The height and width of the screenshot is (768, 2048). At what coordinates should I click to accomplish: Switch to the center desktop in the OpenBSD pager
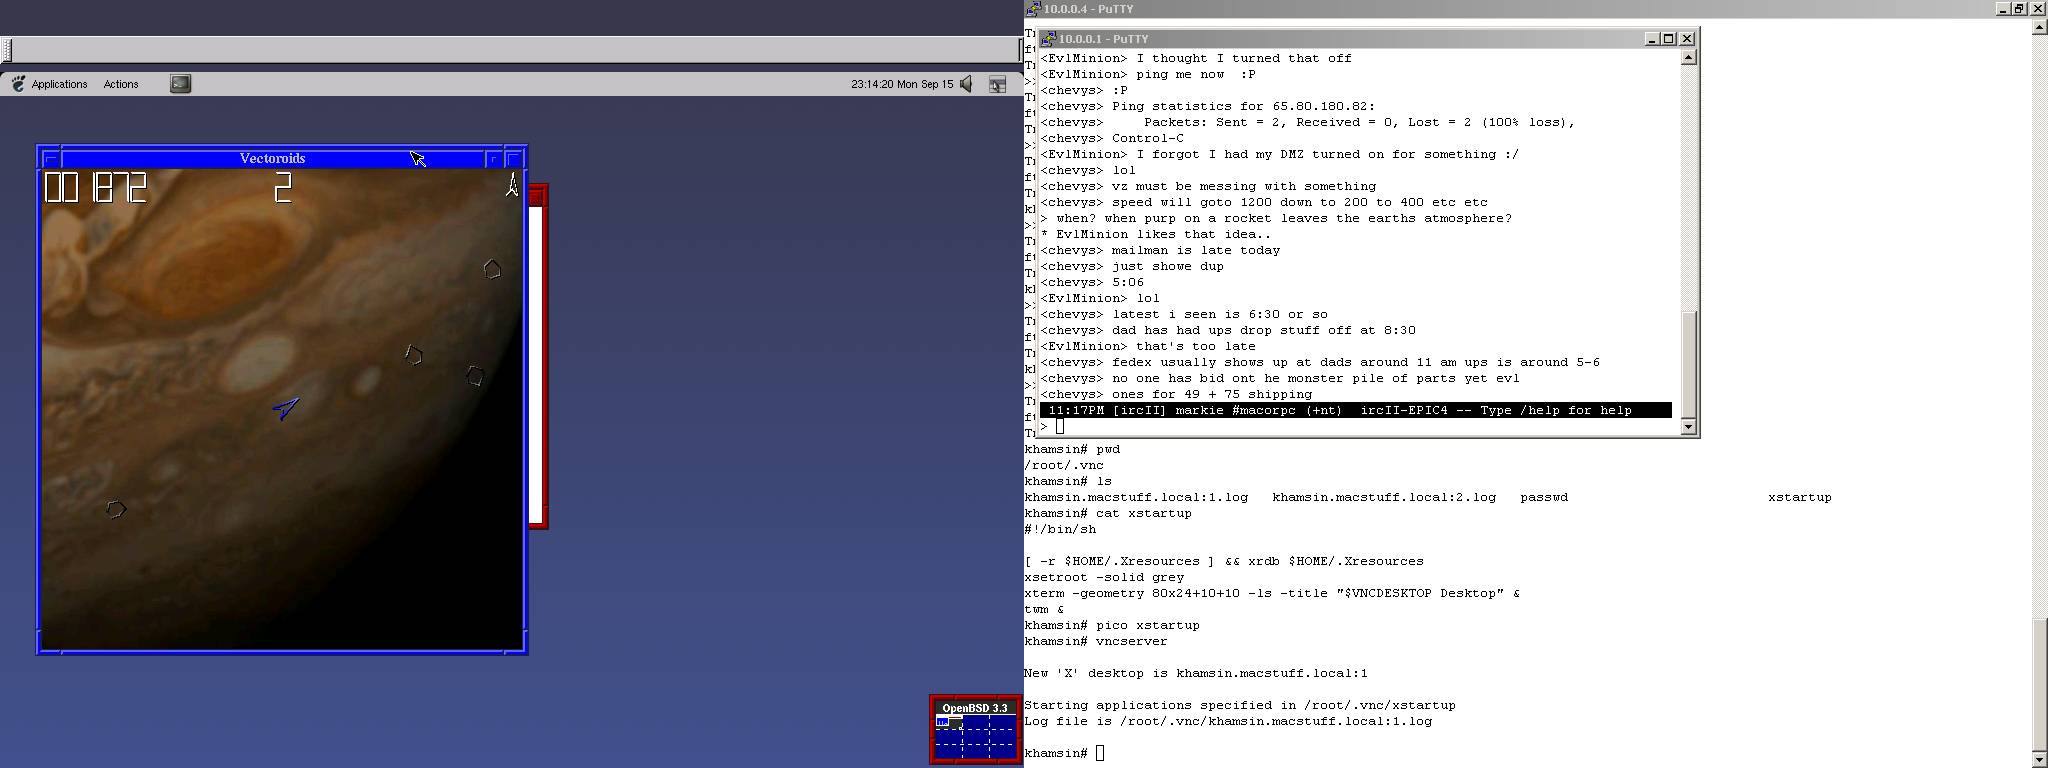(975, 735)
